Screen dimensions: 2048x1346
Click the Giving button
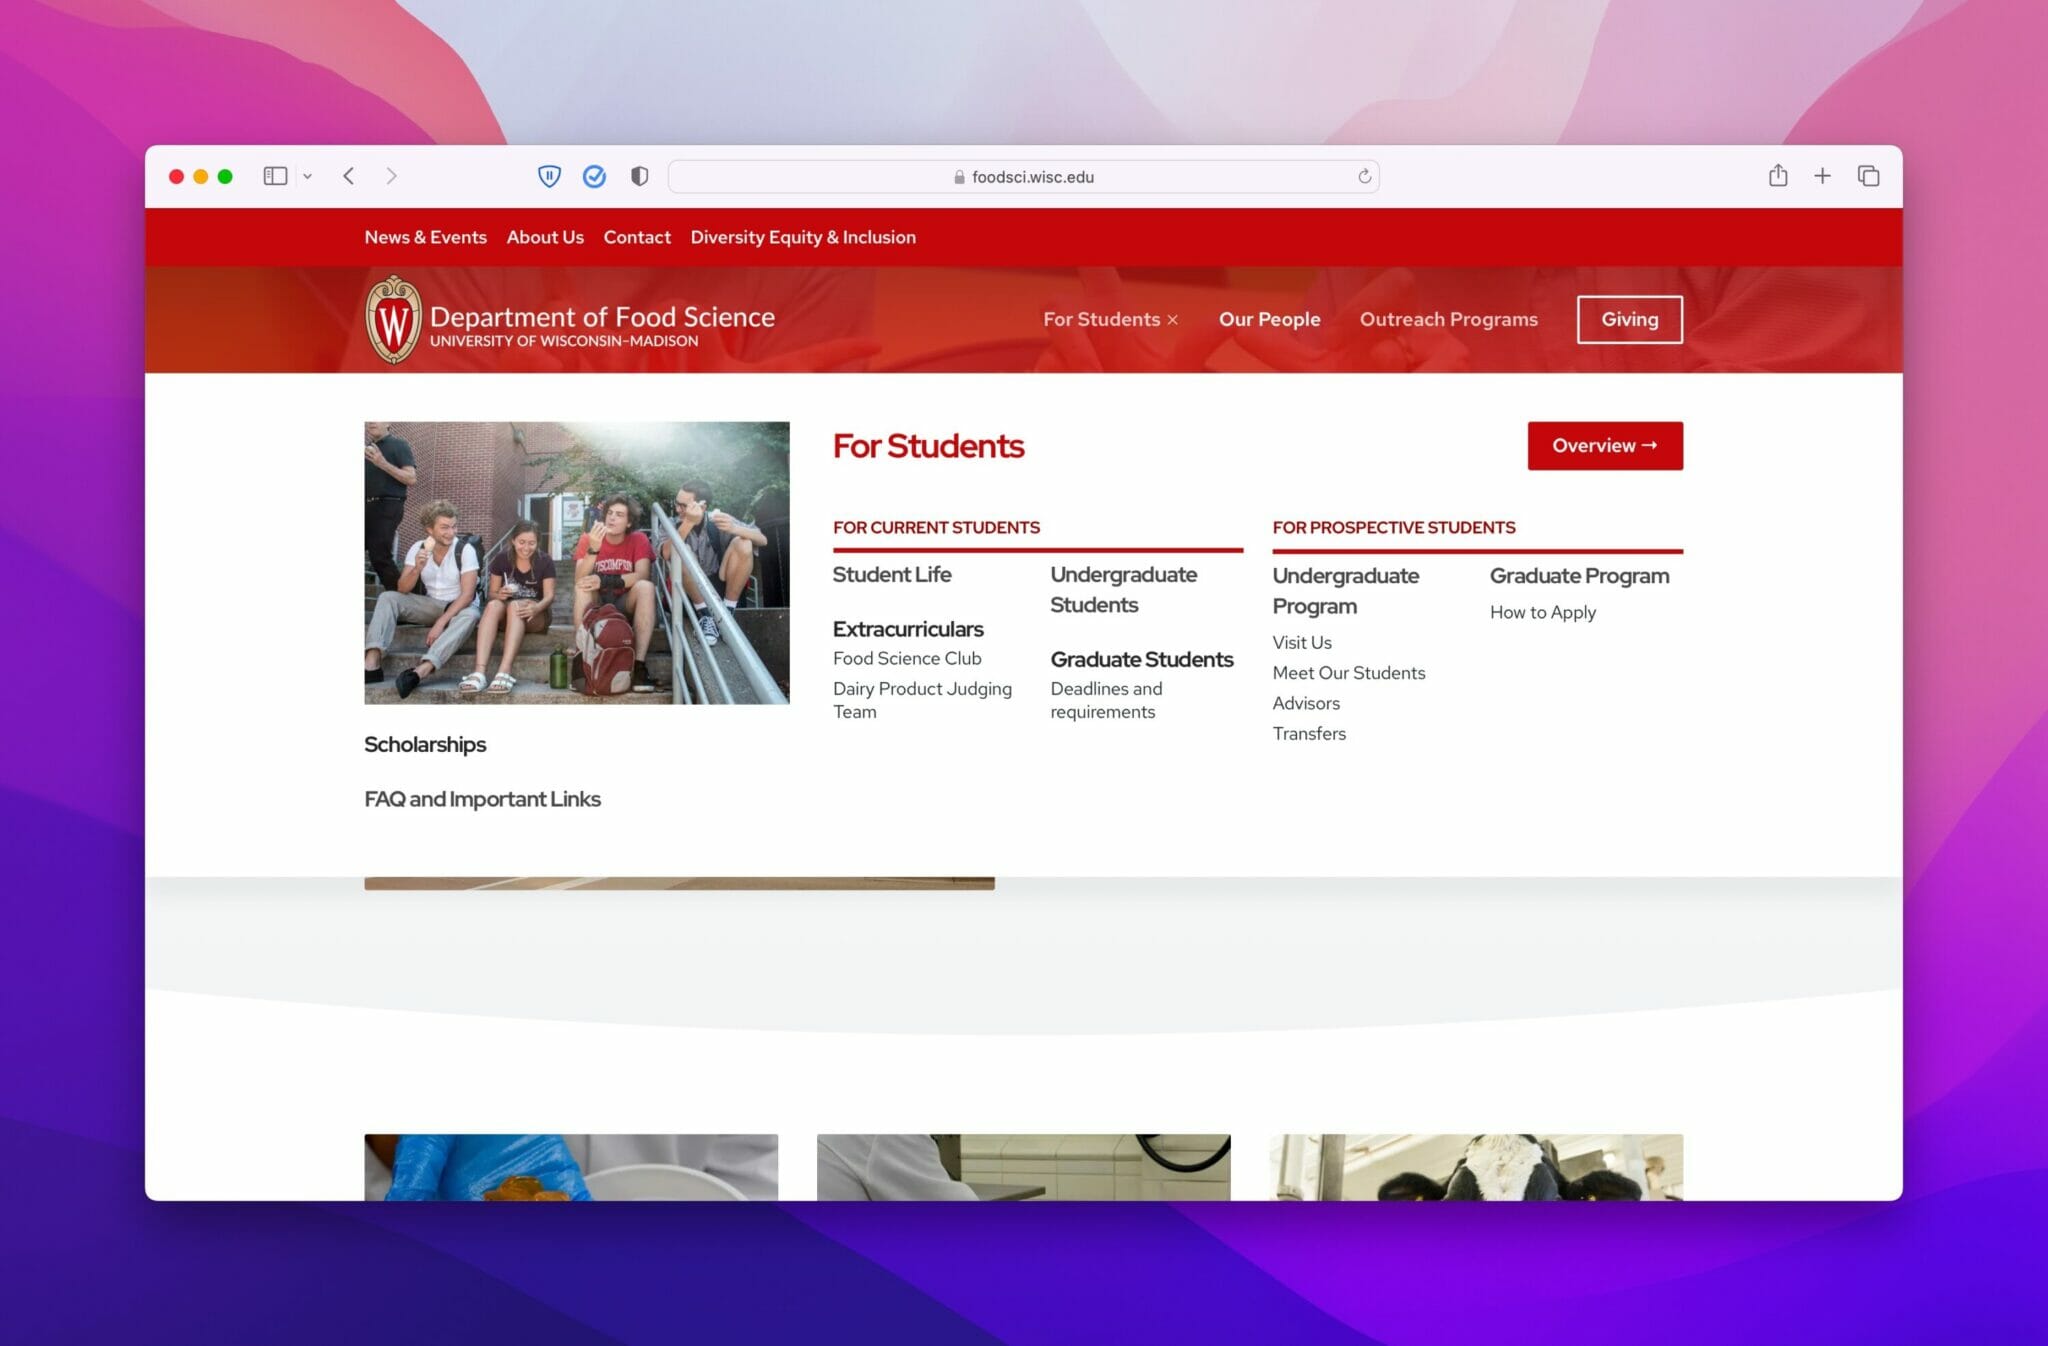tap(1630, 319)
